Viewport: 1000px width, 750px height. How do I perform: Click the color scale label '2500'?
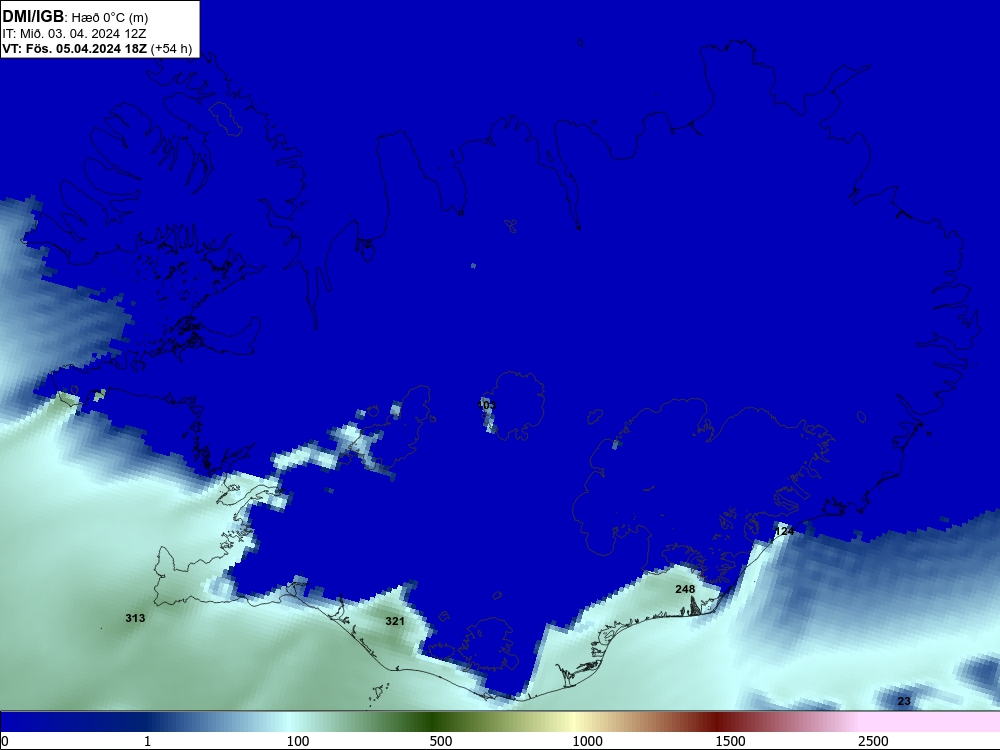click(x=873, y=741)
